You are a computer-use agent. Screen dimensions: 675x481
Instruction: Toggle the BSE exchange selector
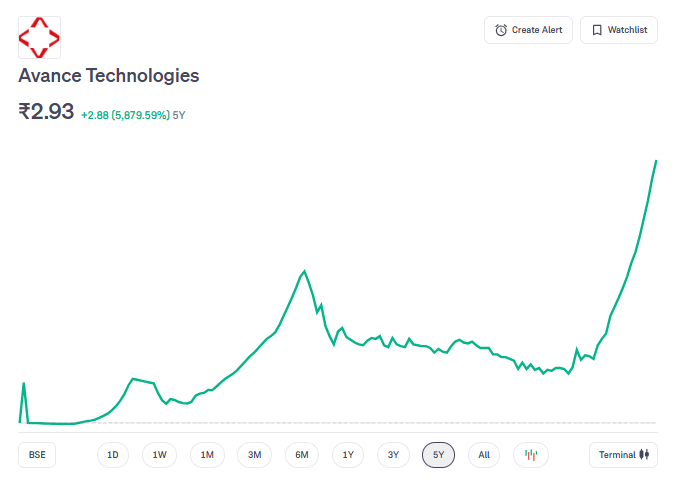(x=37, y=455)
